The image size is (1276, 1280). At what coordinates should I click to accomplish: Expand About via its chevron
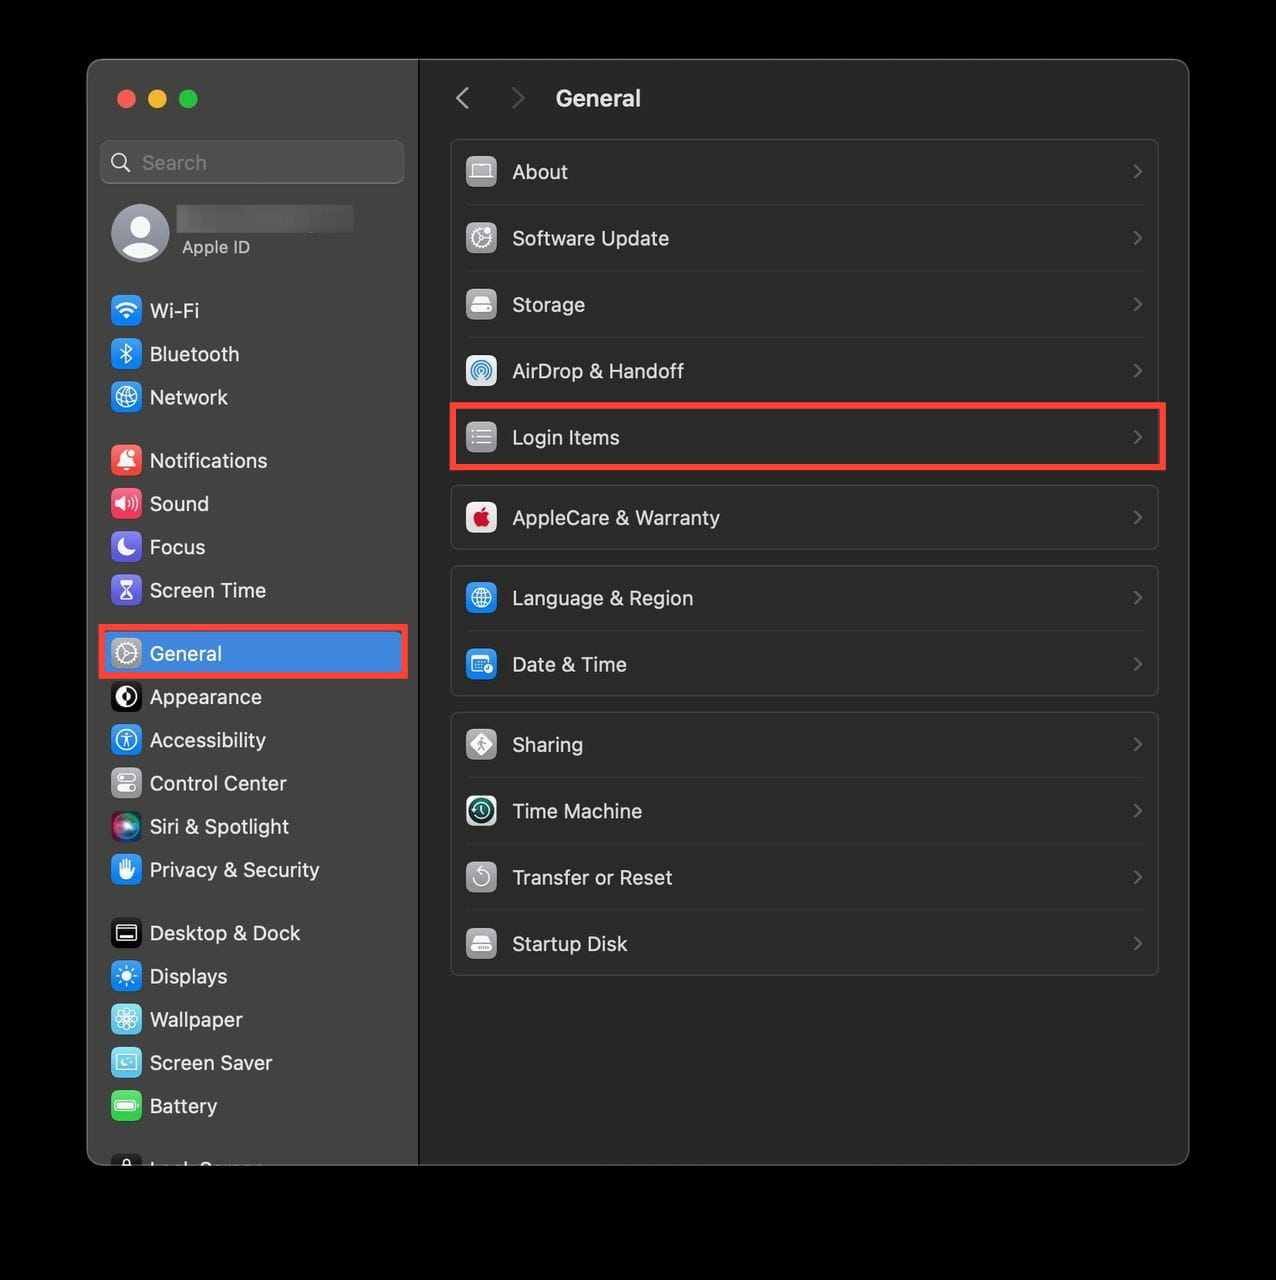(x=1137, y=172)
